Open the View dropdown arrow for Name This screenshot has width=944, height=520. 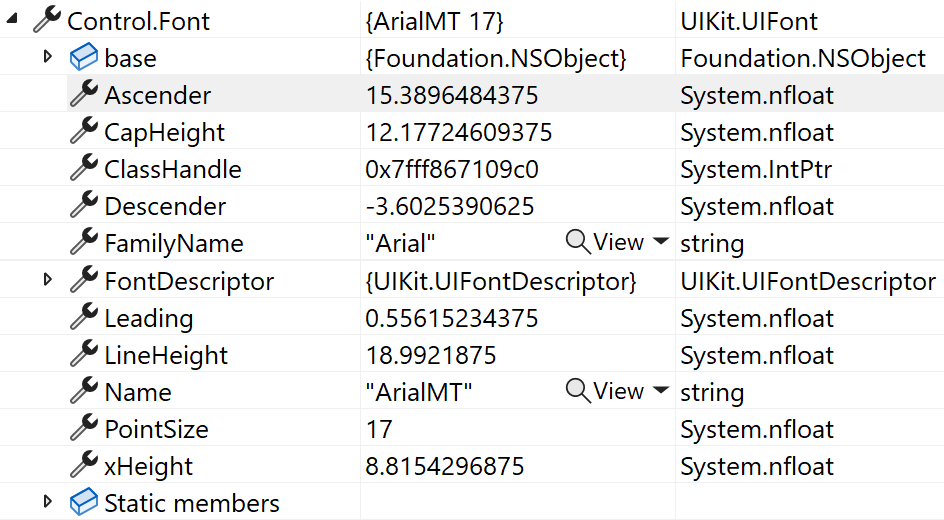tap(660, 391)
